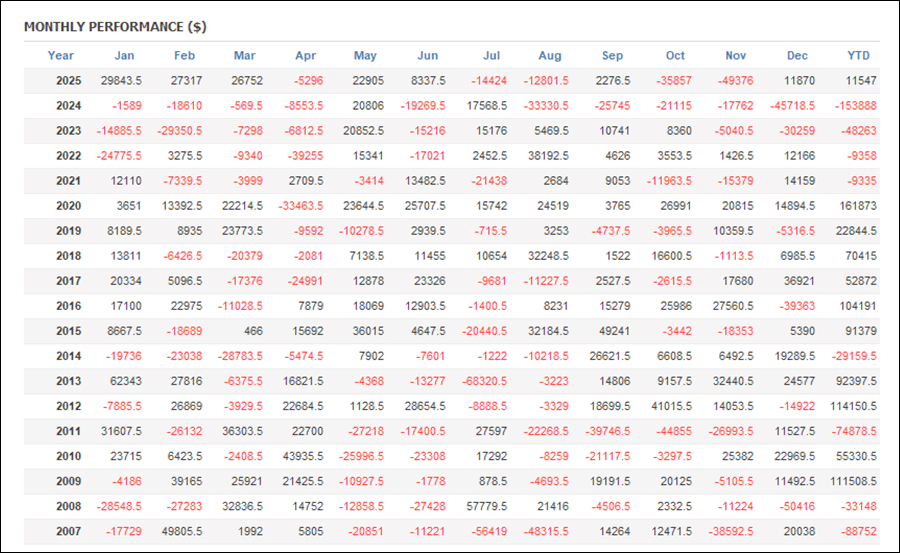The height and width of the screenshot is (553, 900).
Task: Select January 2013 value 62343
Action: click(x=122, y=381)
